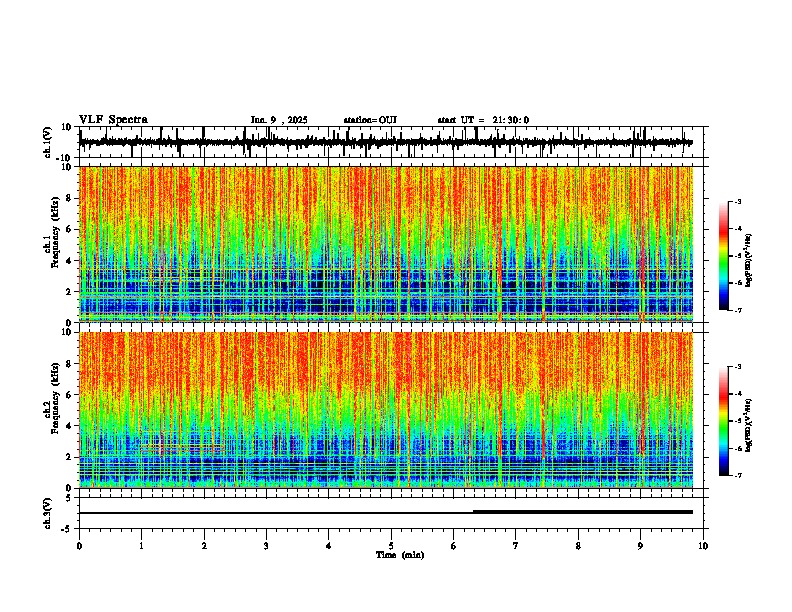Click the 'start UT = 21:30:0' text
This screenshot has height=612, width=792.
483,120
